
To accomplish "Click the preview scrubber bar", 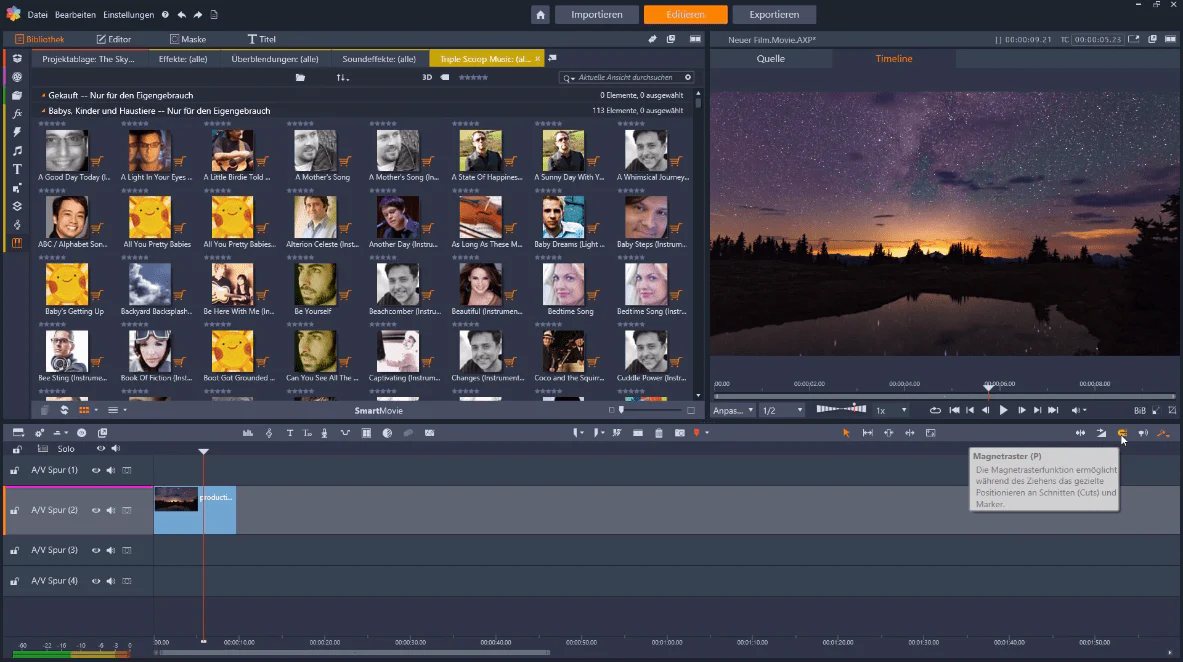I will coord(945,396).
